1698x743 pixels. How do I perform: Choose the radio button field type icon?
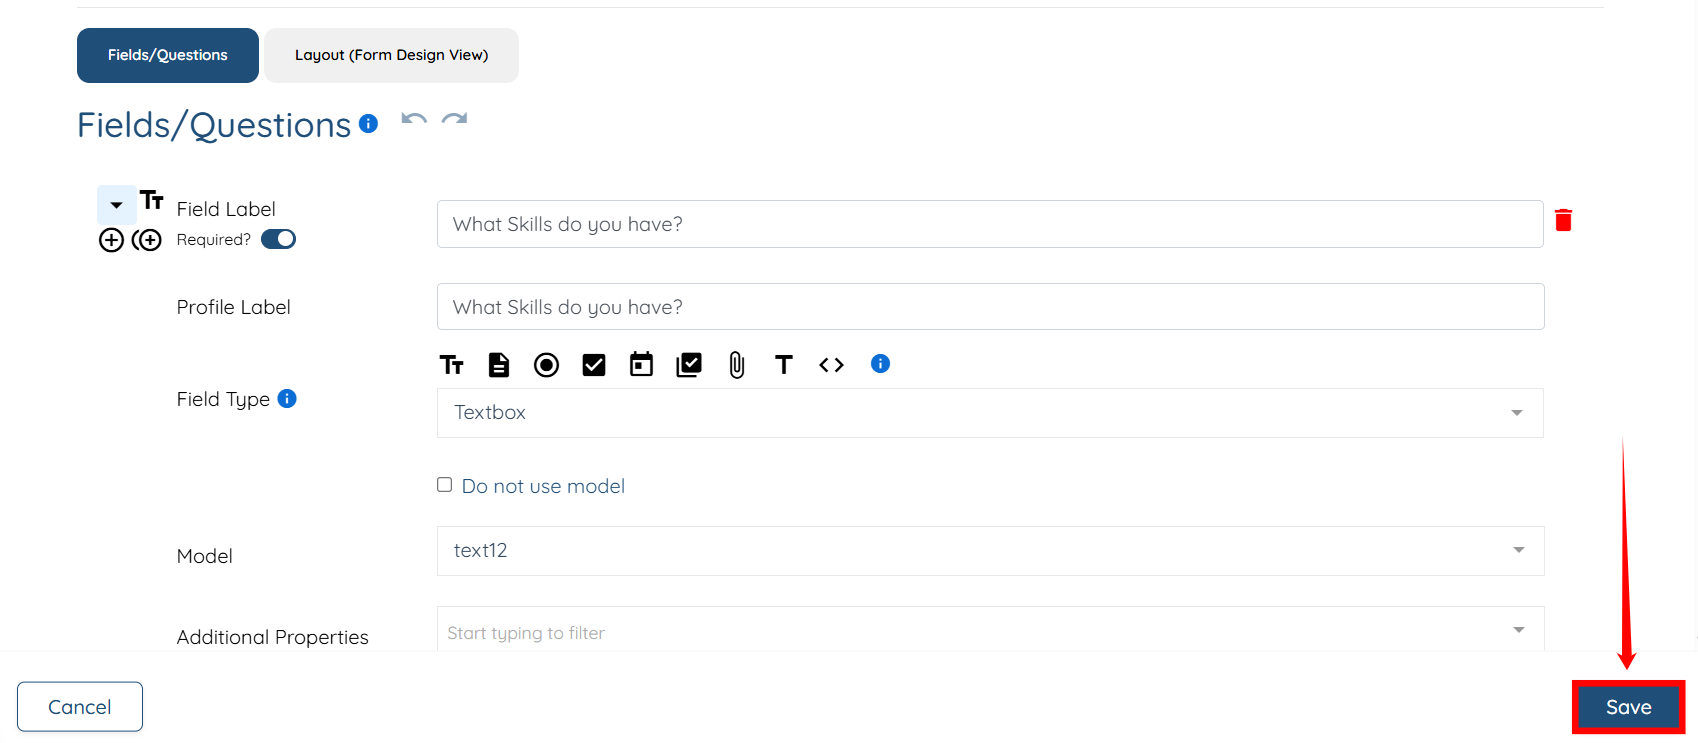tap(546, 365)
